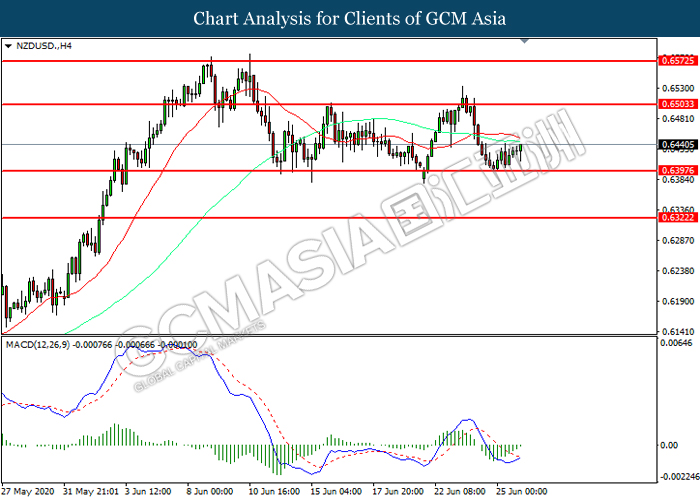
Task: Click the 0.62870 price axis label
Action: click(678, 241)
